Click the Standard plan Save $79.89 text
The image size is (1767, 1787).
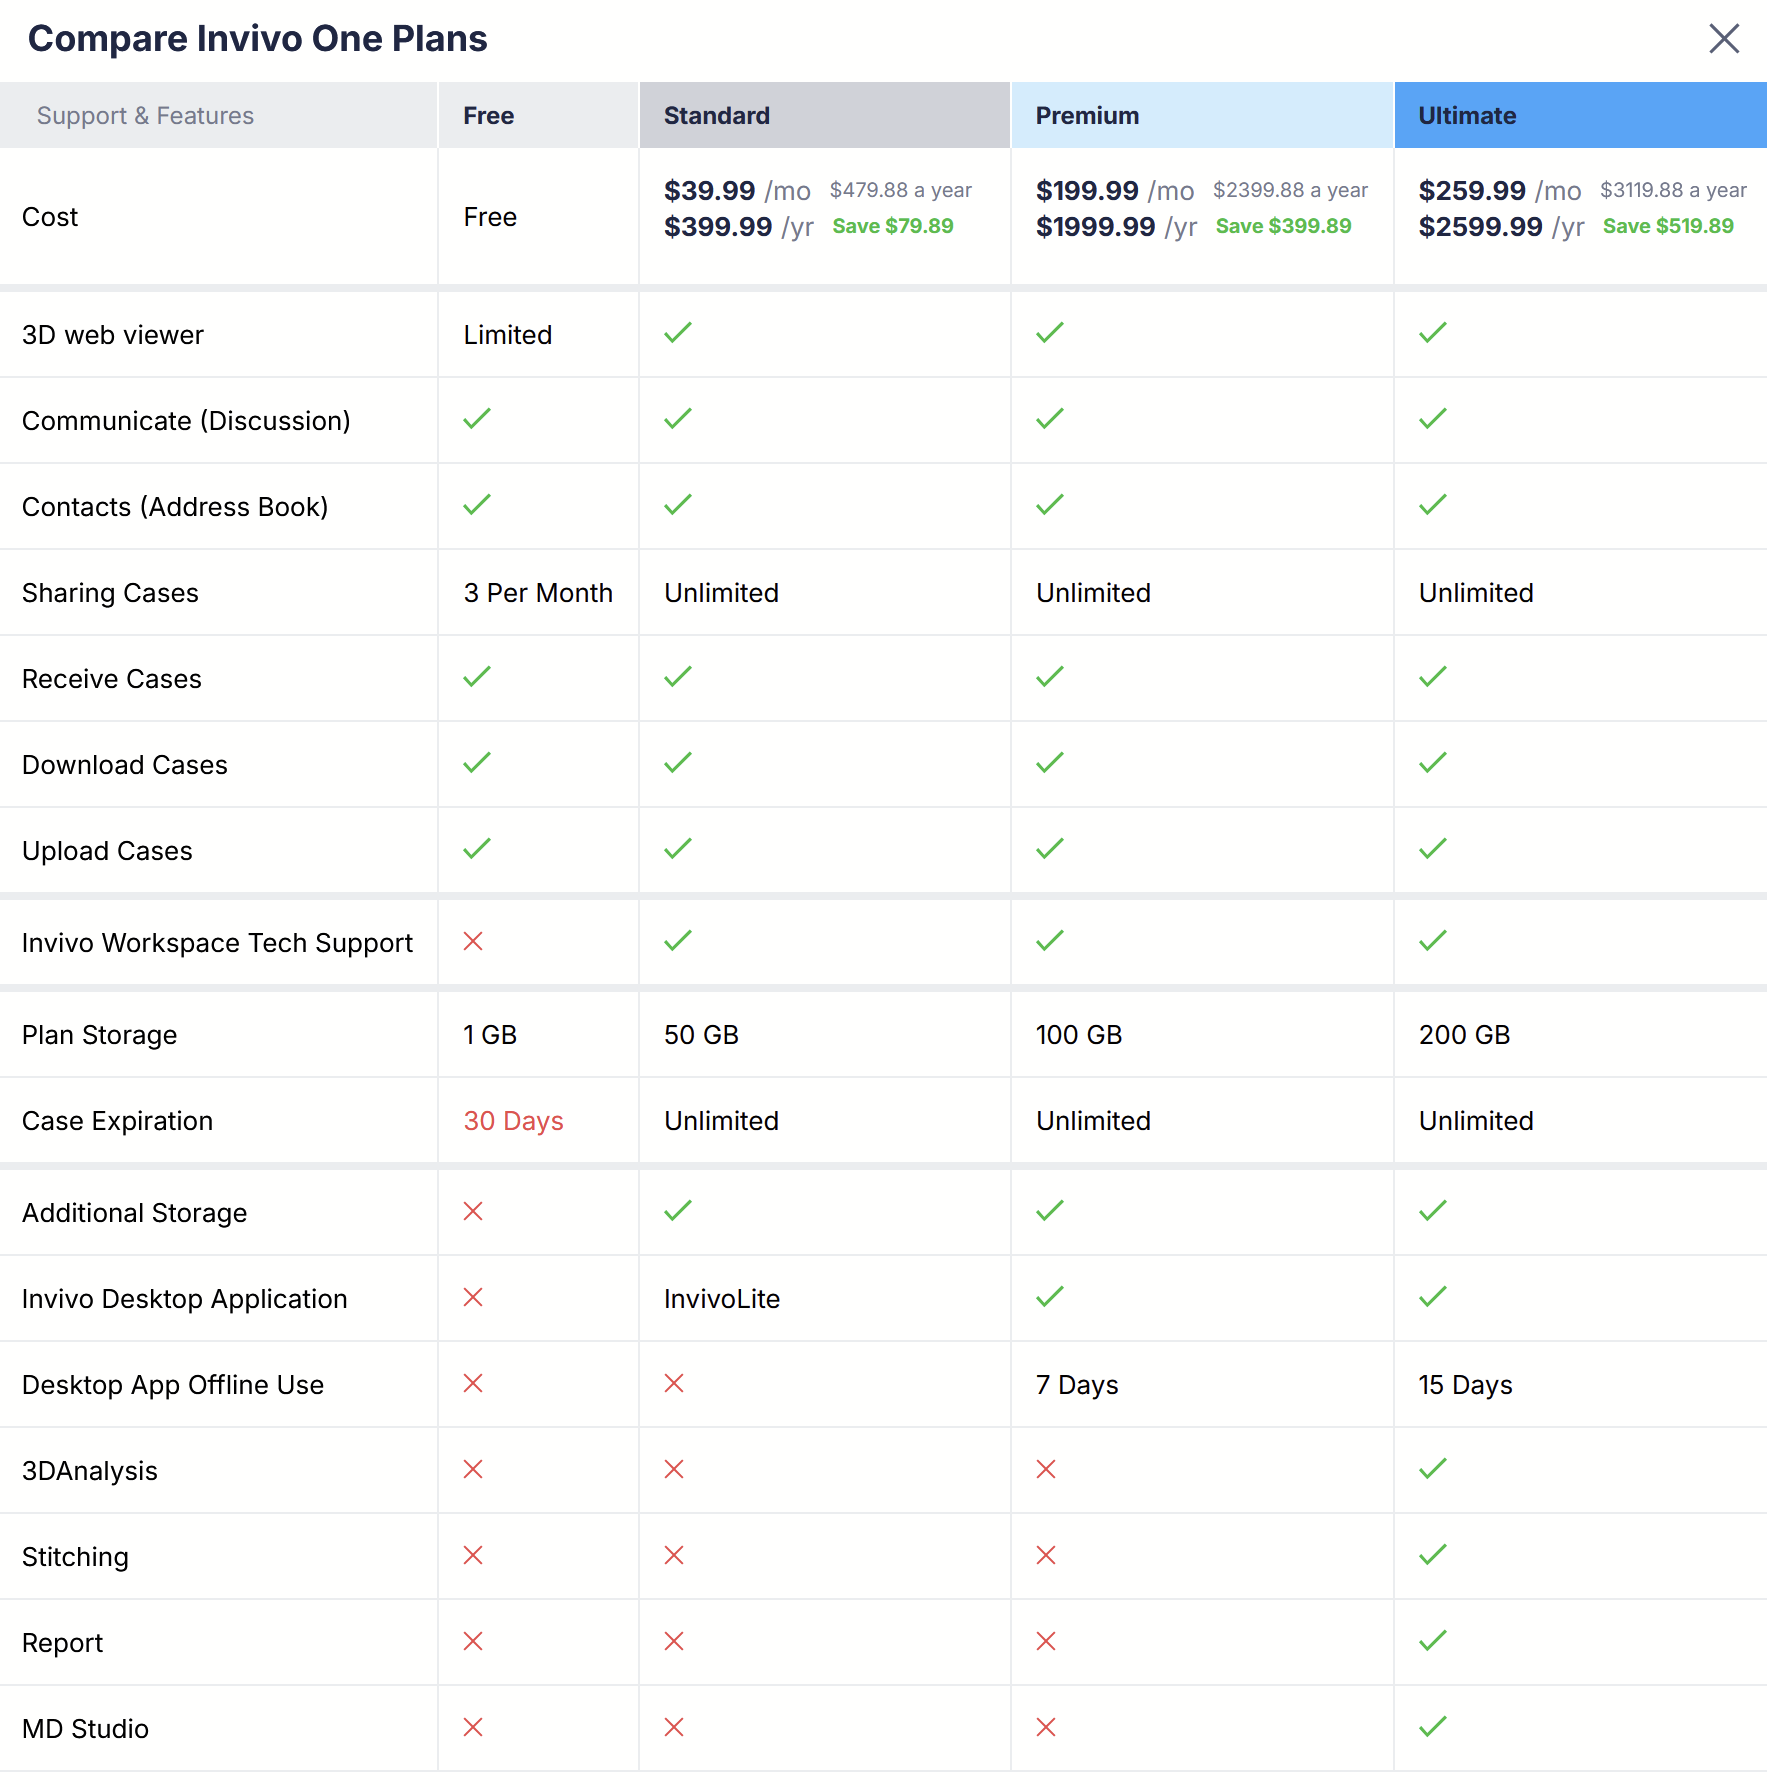click(893, 227)
